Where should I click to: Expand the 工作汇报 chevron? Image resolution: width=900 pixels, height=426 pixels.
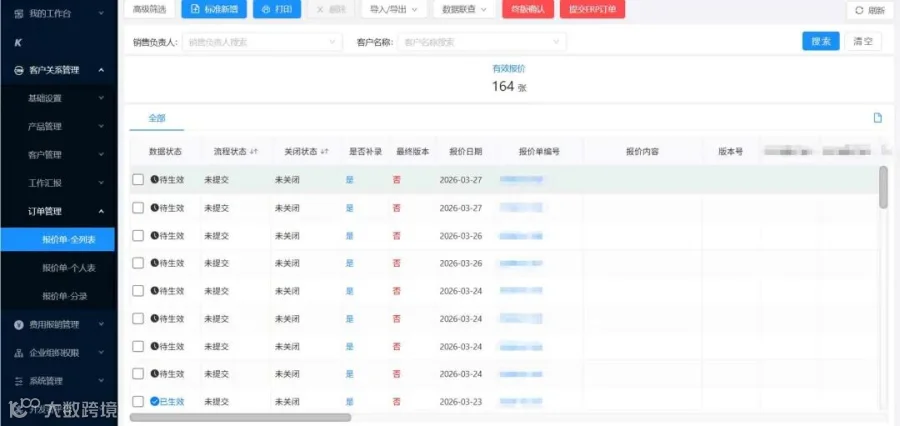(x=102, y=183)
